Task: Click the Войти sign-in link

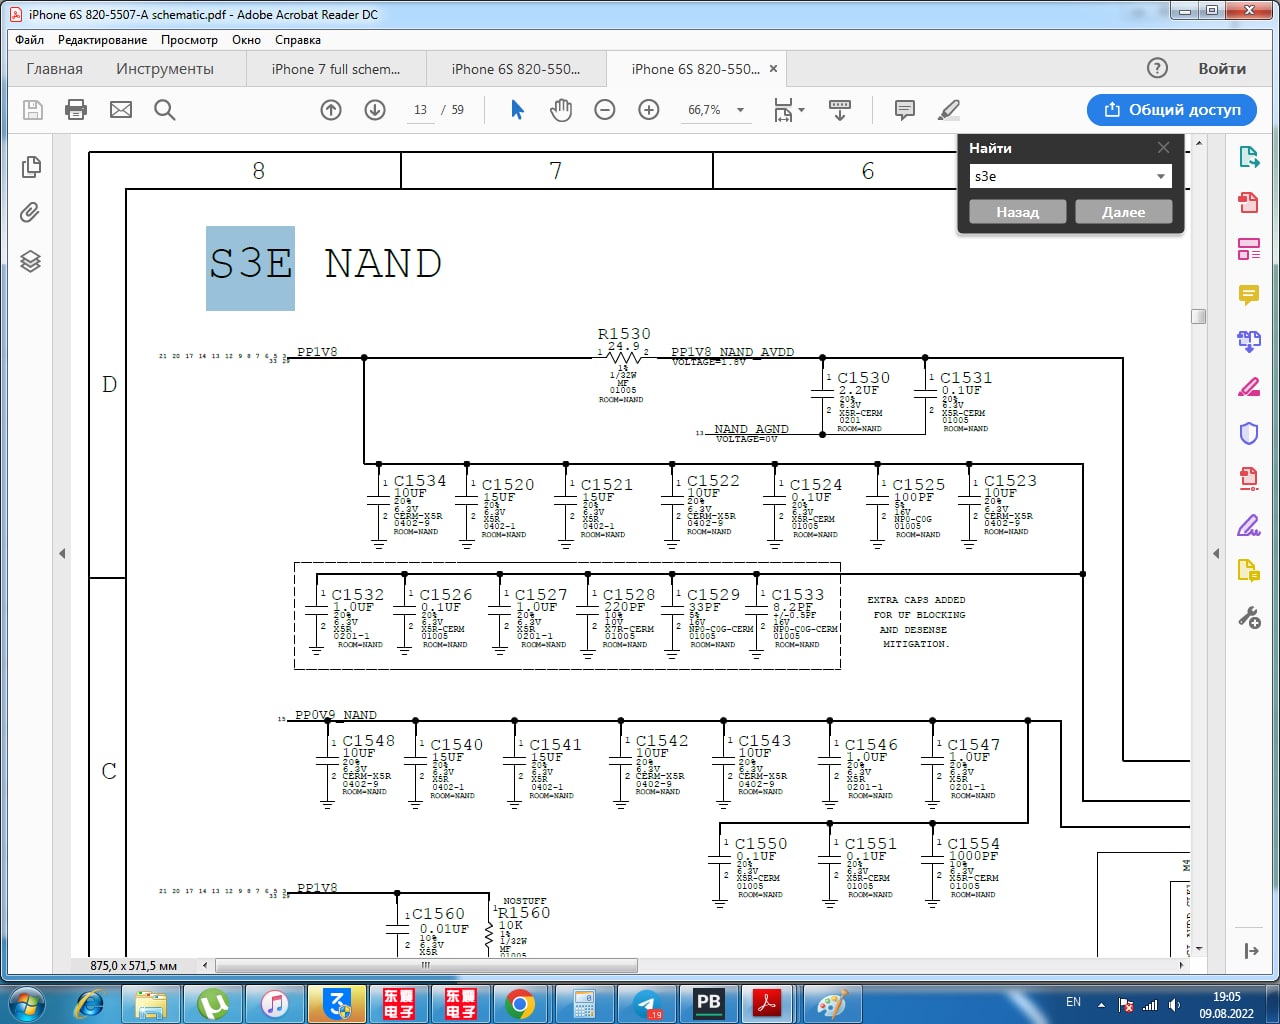Action: (x=1222, y=68)
